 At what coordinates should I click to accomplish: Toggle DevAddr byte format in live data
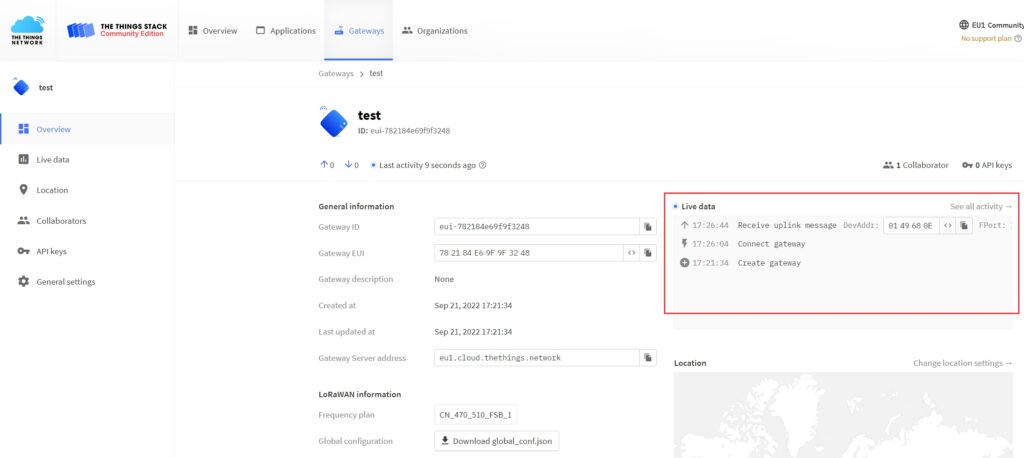[948, 226]
